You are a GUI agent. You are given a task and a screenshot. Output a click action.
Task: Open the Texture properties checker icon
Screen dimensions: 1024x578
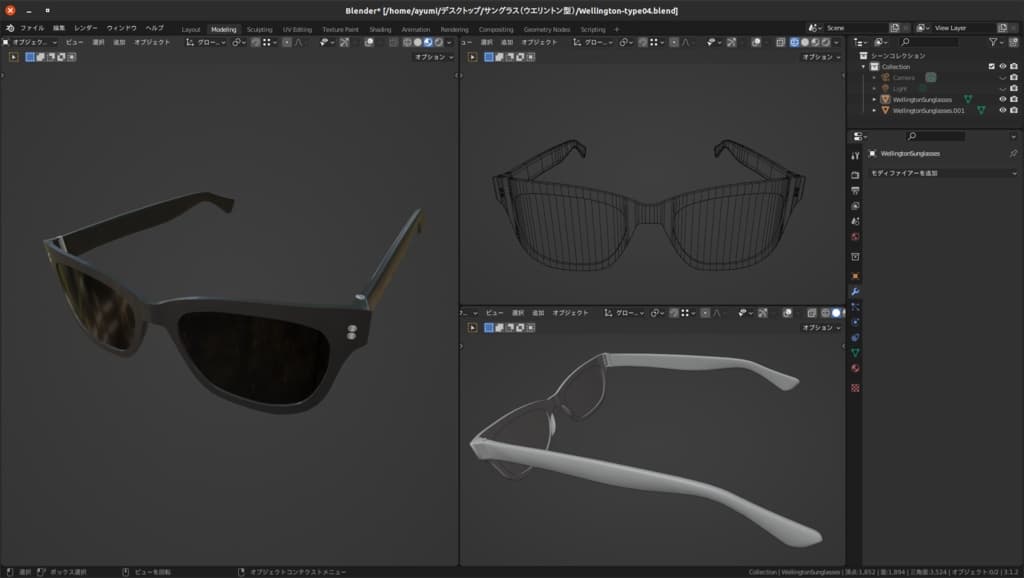pos(855,387)
